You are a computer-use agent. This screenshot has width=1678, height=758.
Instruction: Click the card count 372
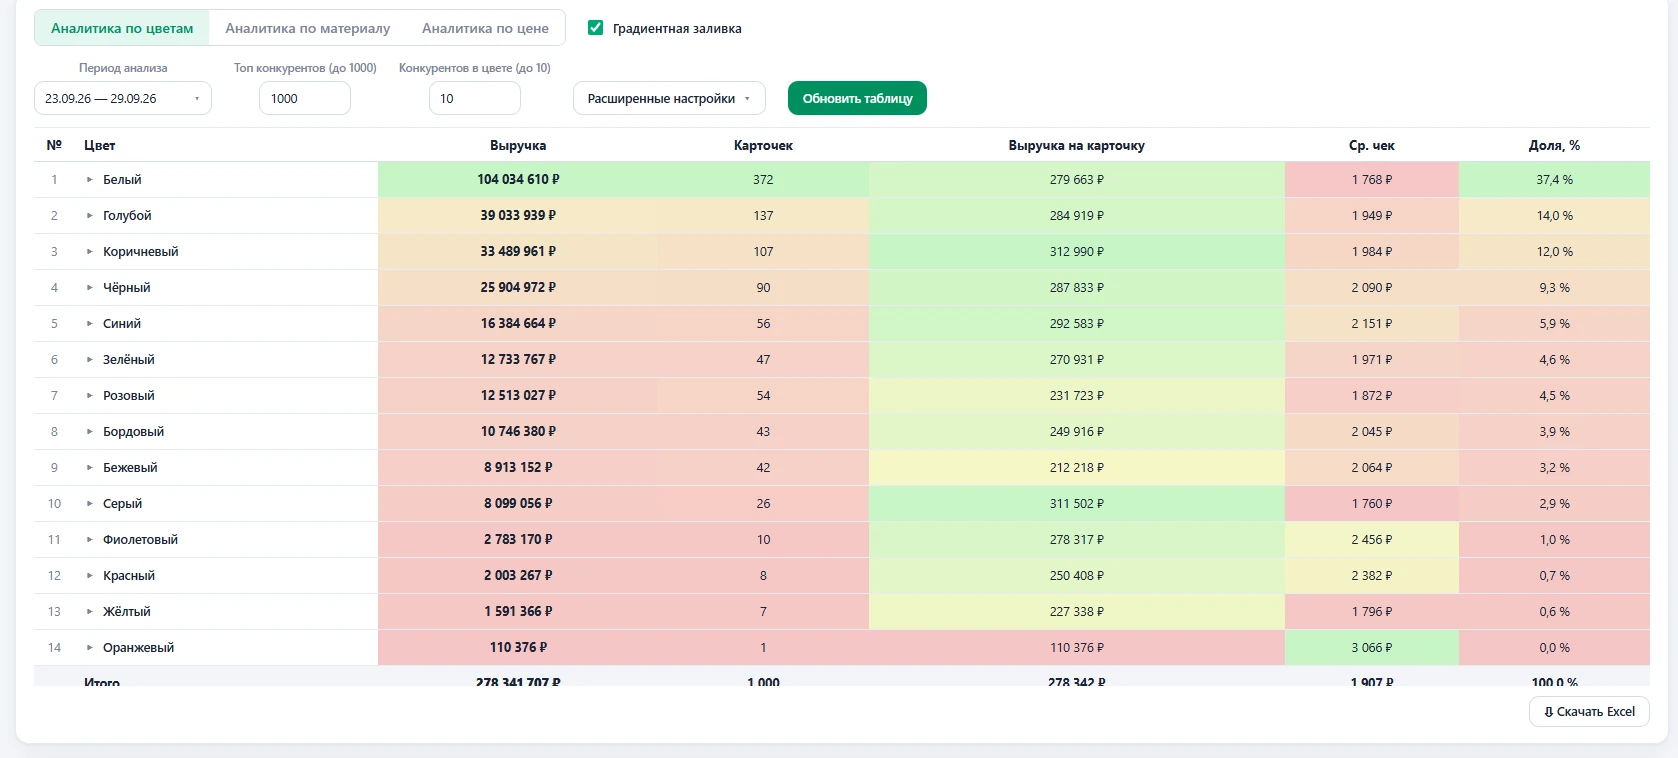(x=763, y=180)
